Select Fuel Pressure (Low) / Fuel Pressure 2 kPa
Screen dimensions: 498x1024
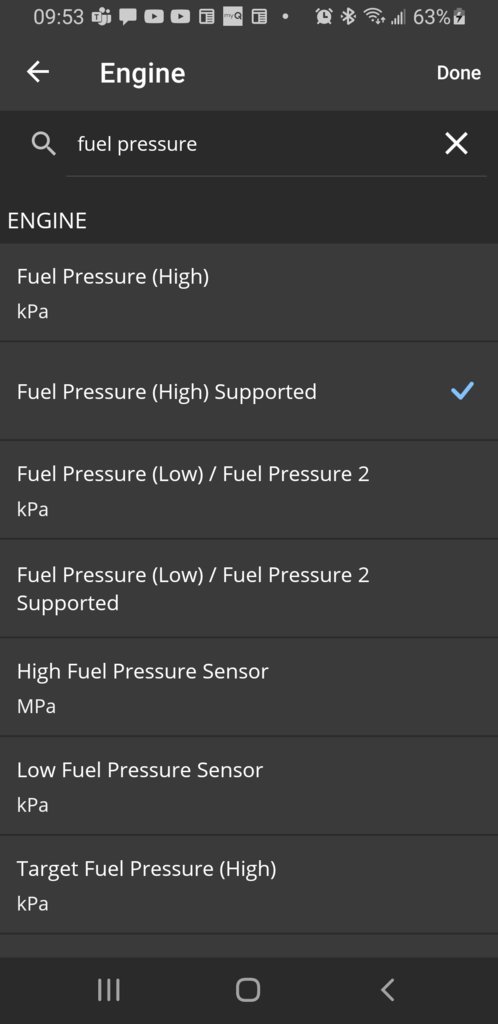pos(249,490)
